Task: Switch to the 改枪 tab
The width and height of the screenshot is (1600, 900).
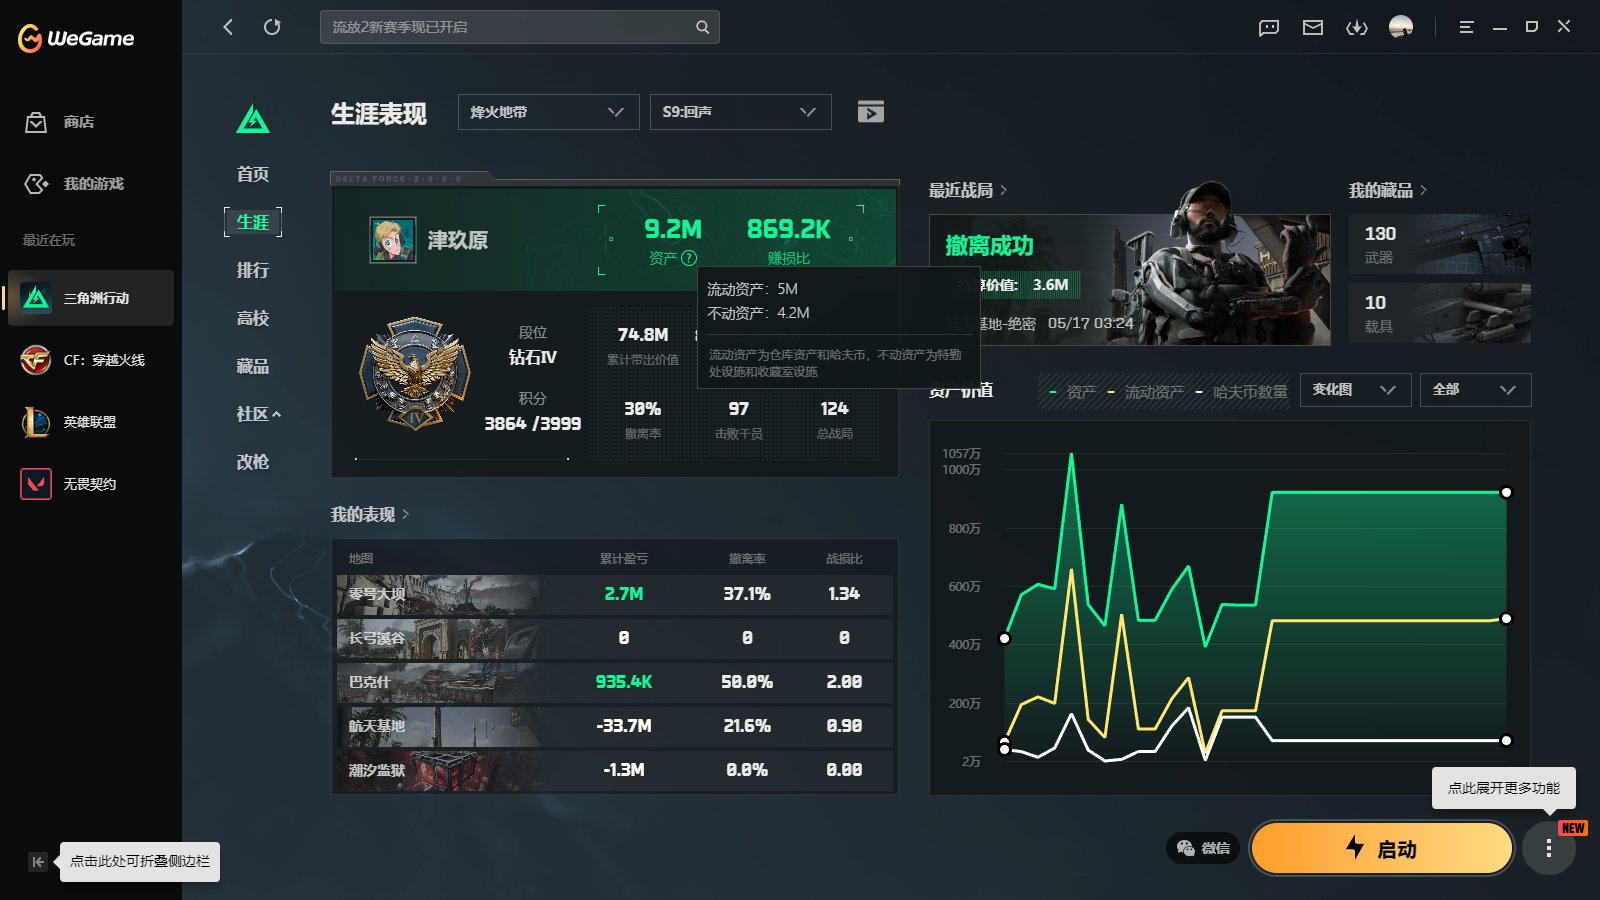Action: pos(253,462)
